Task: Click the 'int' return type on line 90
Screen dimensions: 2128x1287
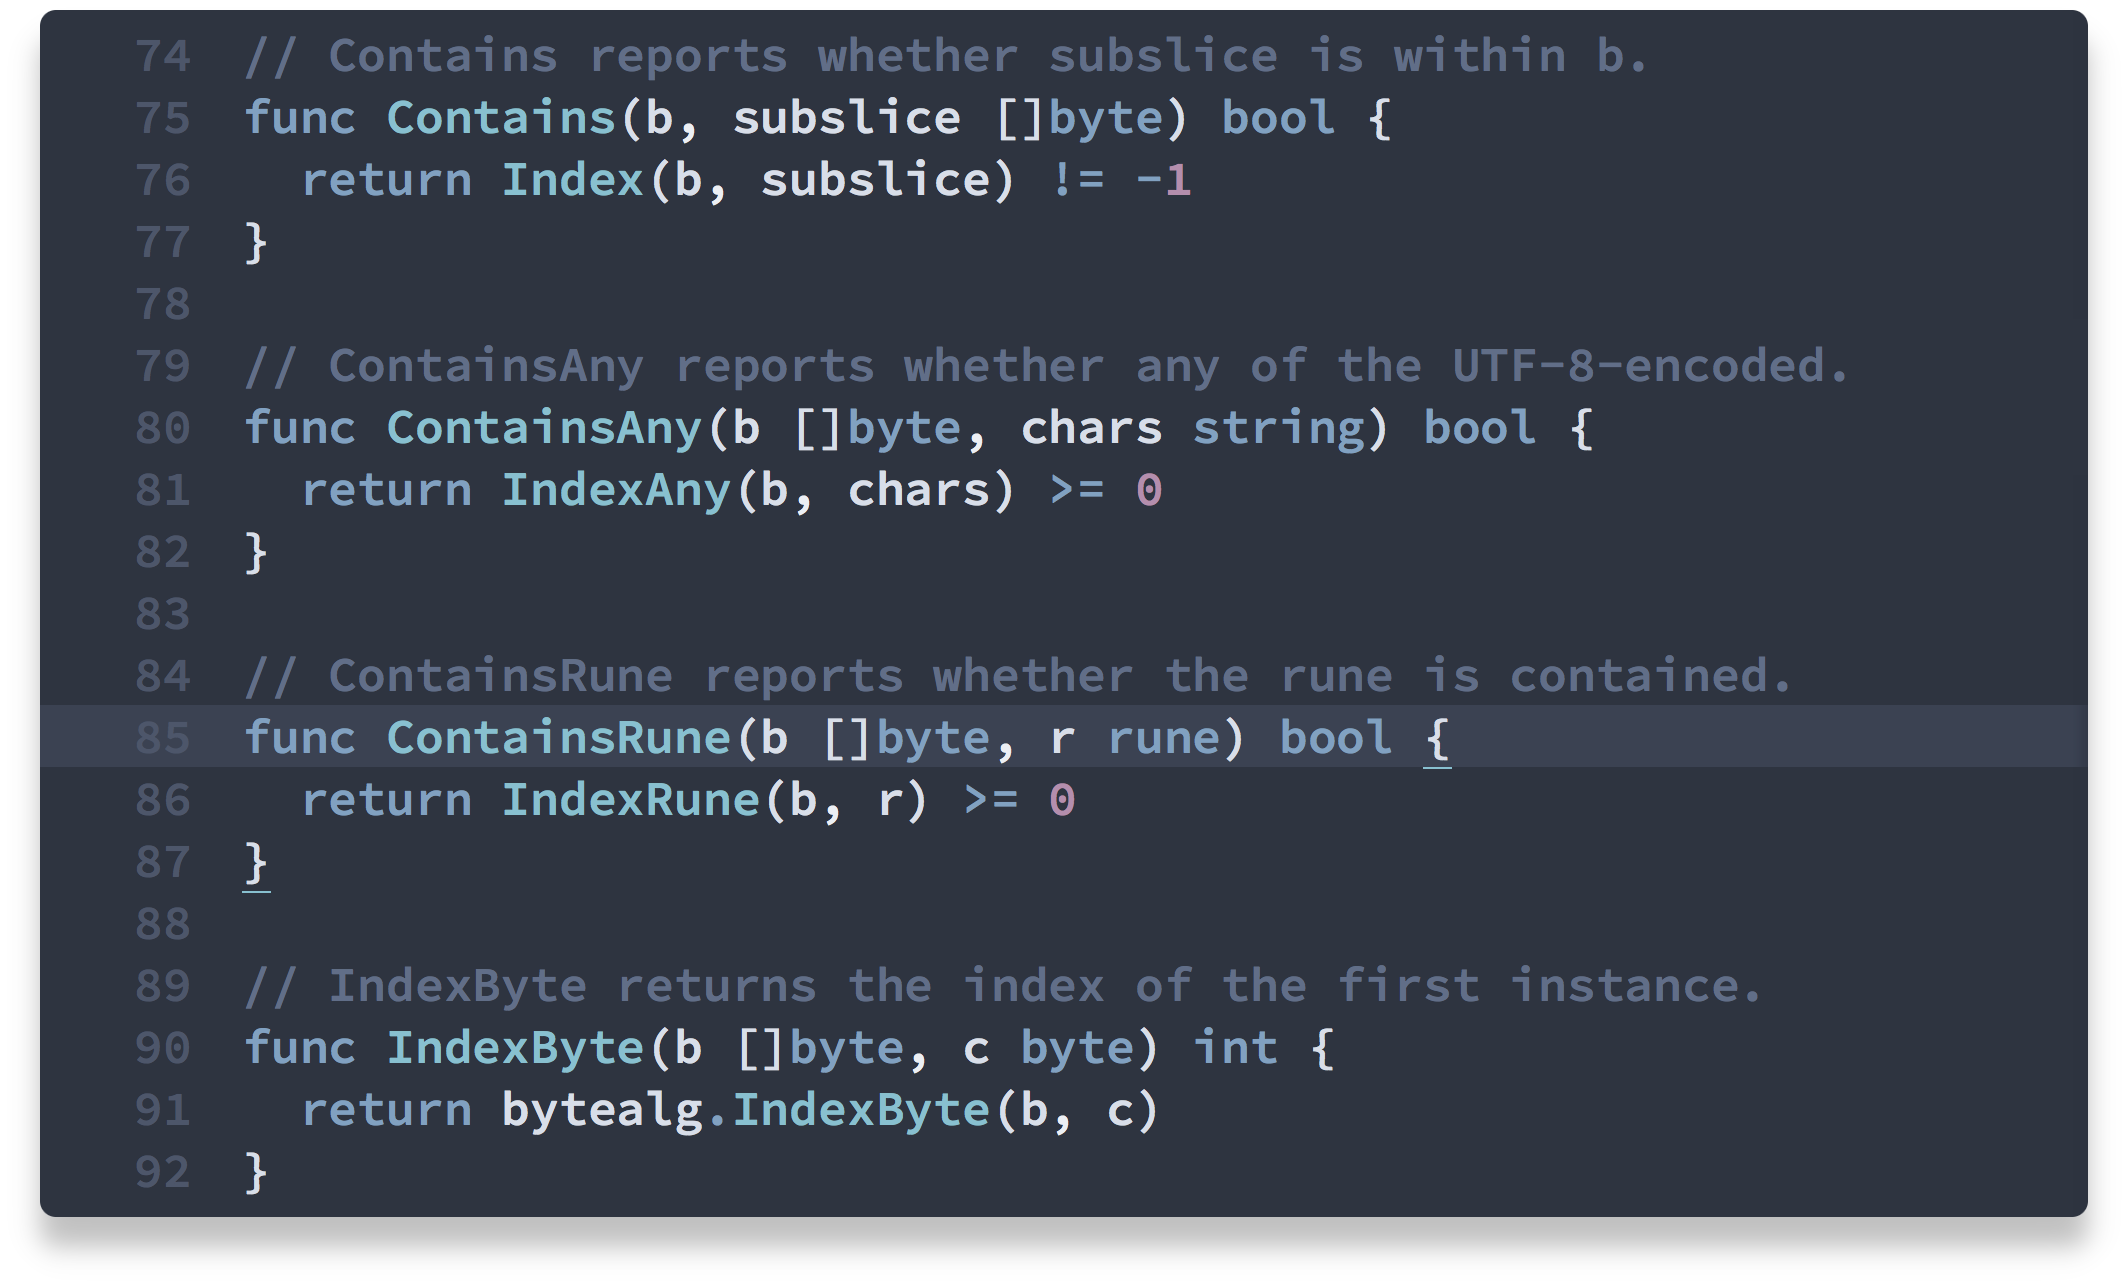Action: click(1235, 1048)
